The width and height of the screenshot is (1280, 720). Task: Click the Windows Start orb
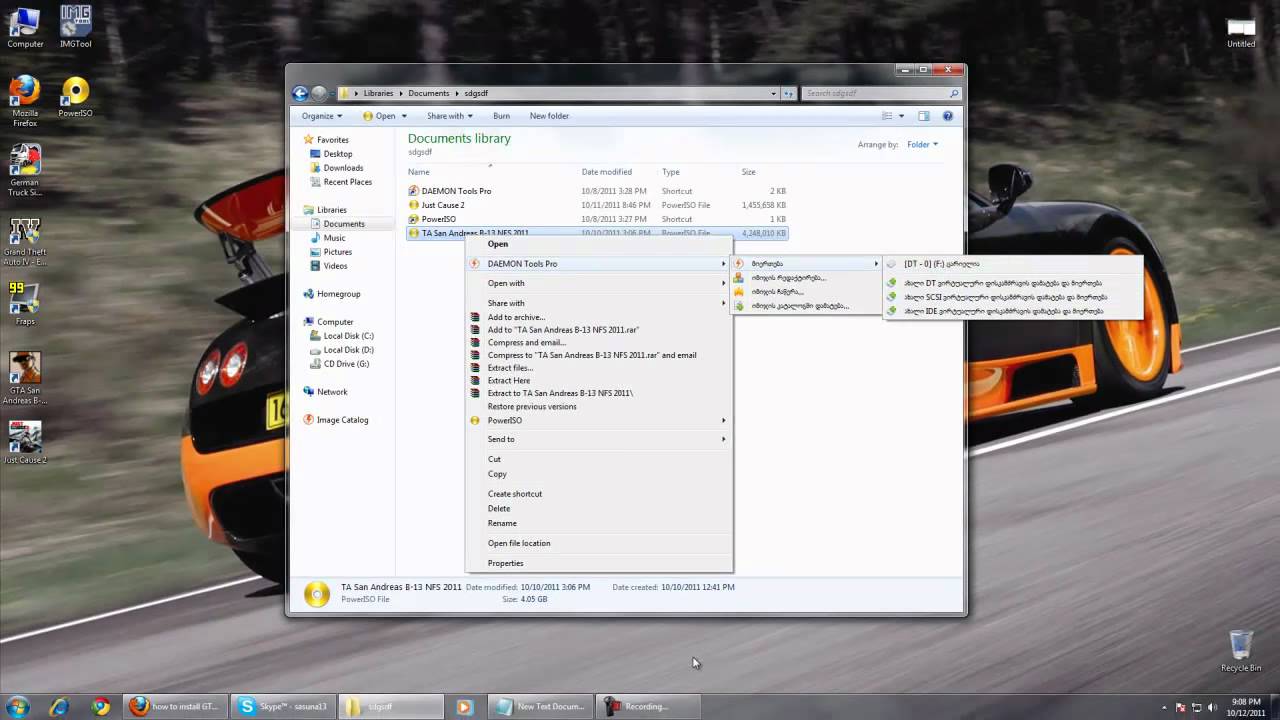point(19,706)
